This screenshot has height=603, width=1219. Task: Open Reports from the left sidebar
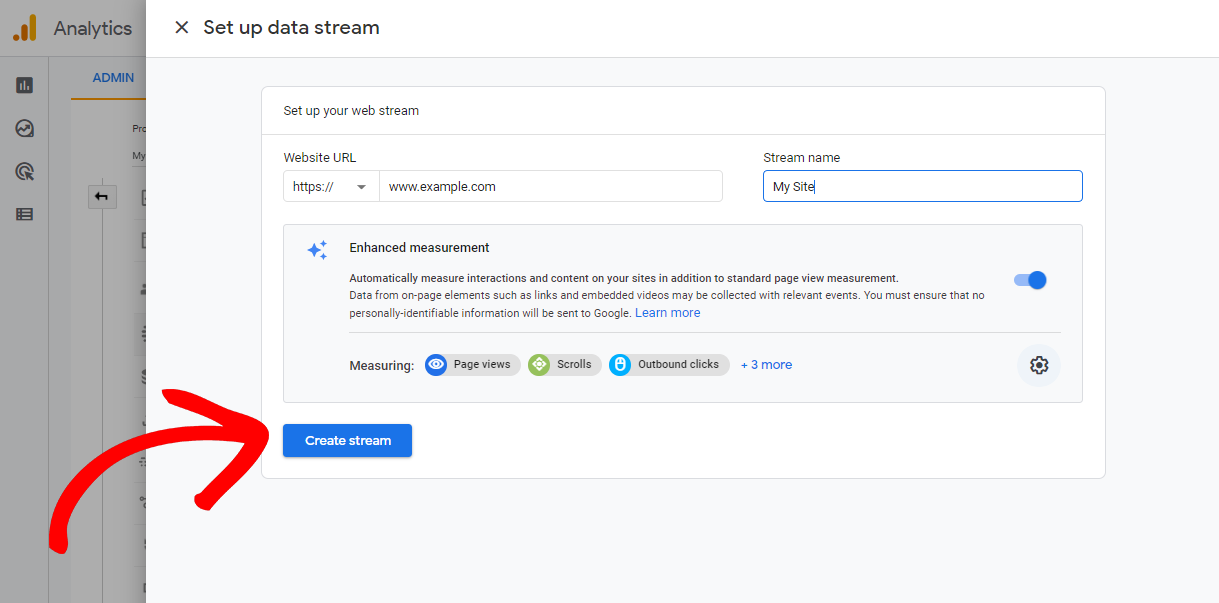(x=25, y=86)
